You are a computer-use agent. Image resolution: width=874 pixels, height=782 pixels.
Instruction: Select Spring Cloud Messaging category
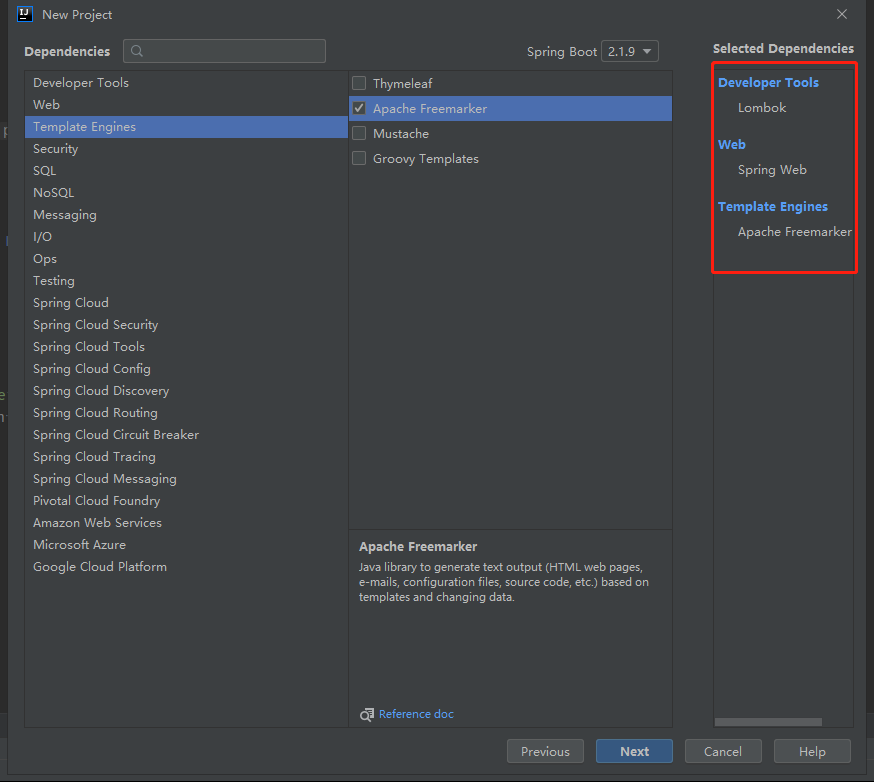coord(186,479)
